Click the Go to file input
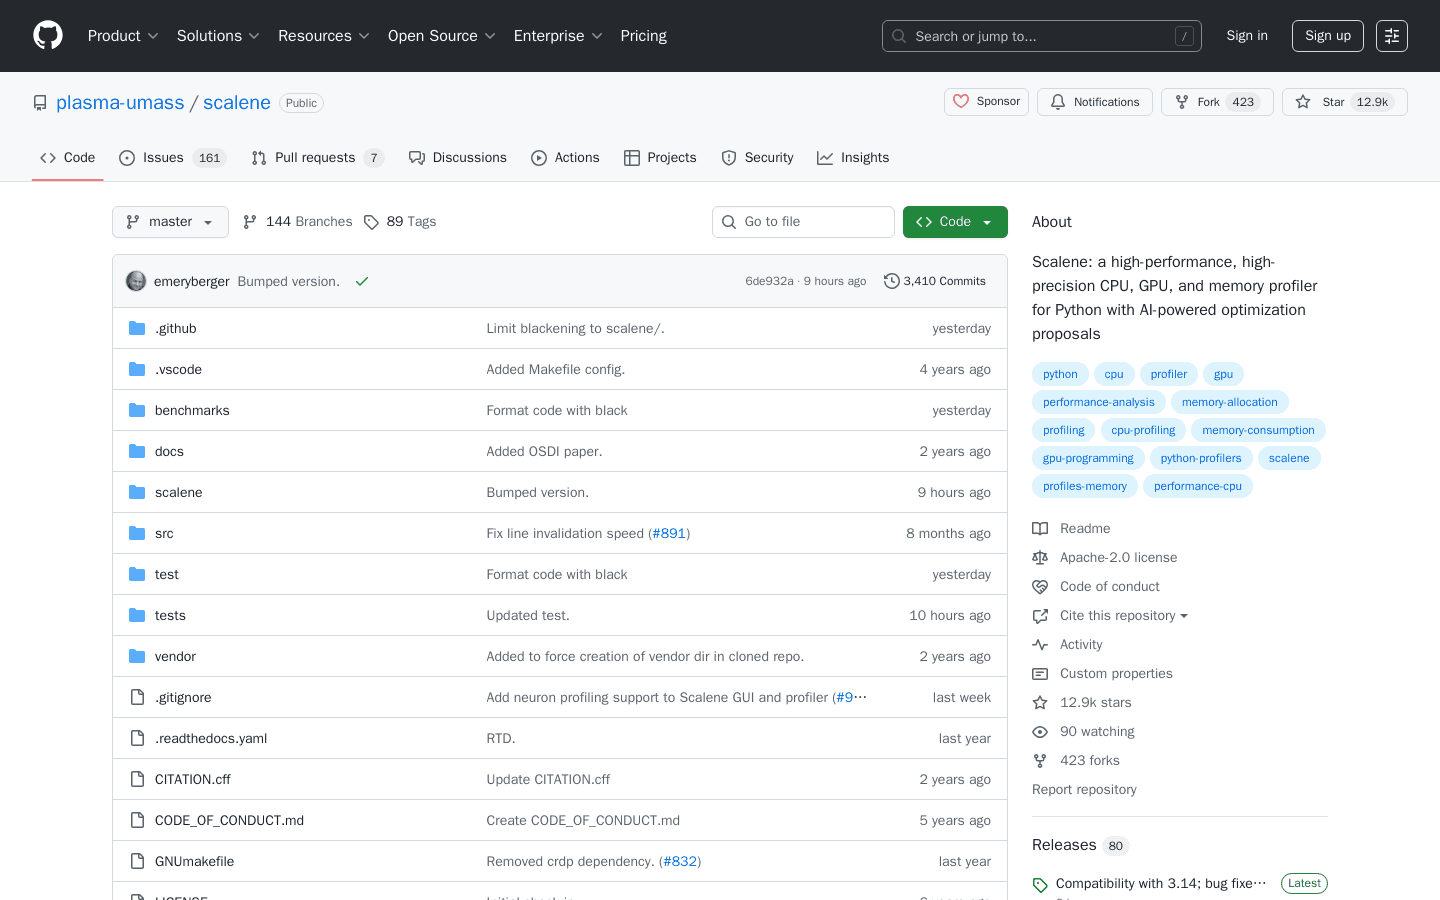1440x900 pixels. pos(803,222)
